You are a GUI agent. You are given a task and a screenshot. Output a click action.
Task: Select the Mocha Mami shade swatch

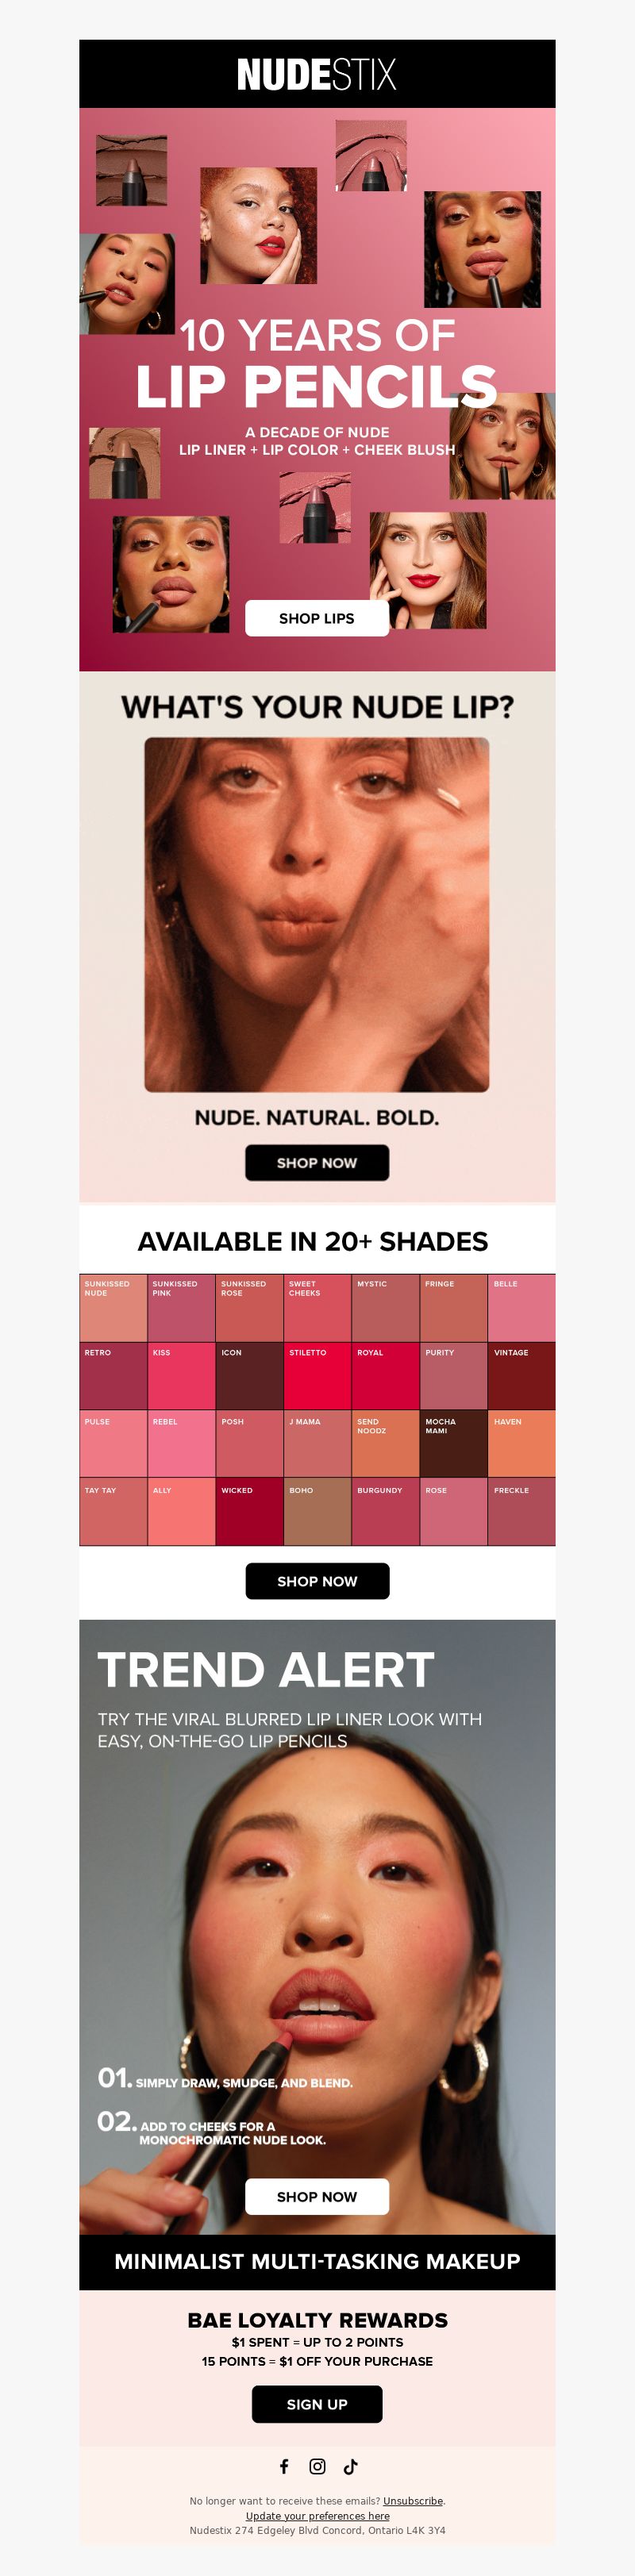pyautogui.click(x=454, y=1444)
